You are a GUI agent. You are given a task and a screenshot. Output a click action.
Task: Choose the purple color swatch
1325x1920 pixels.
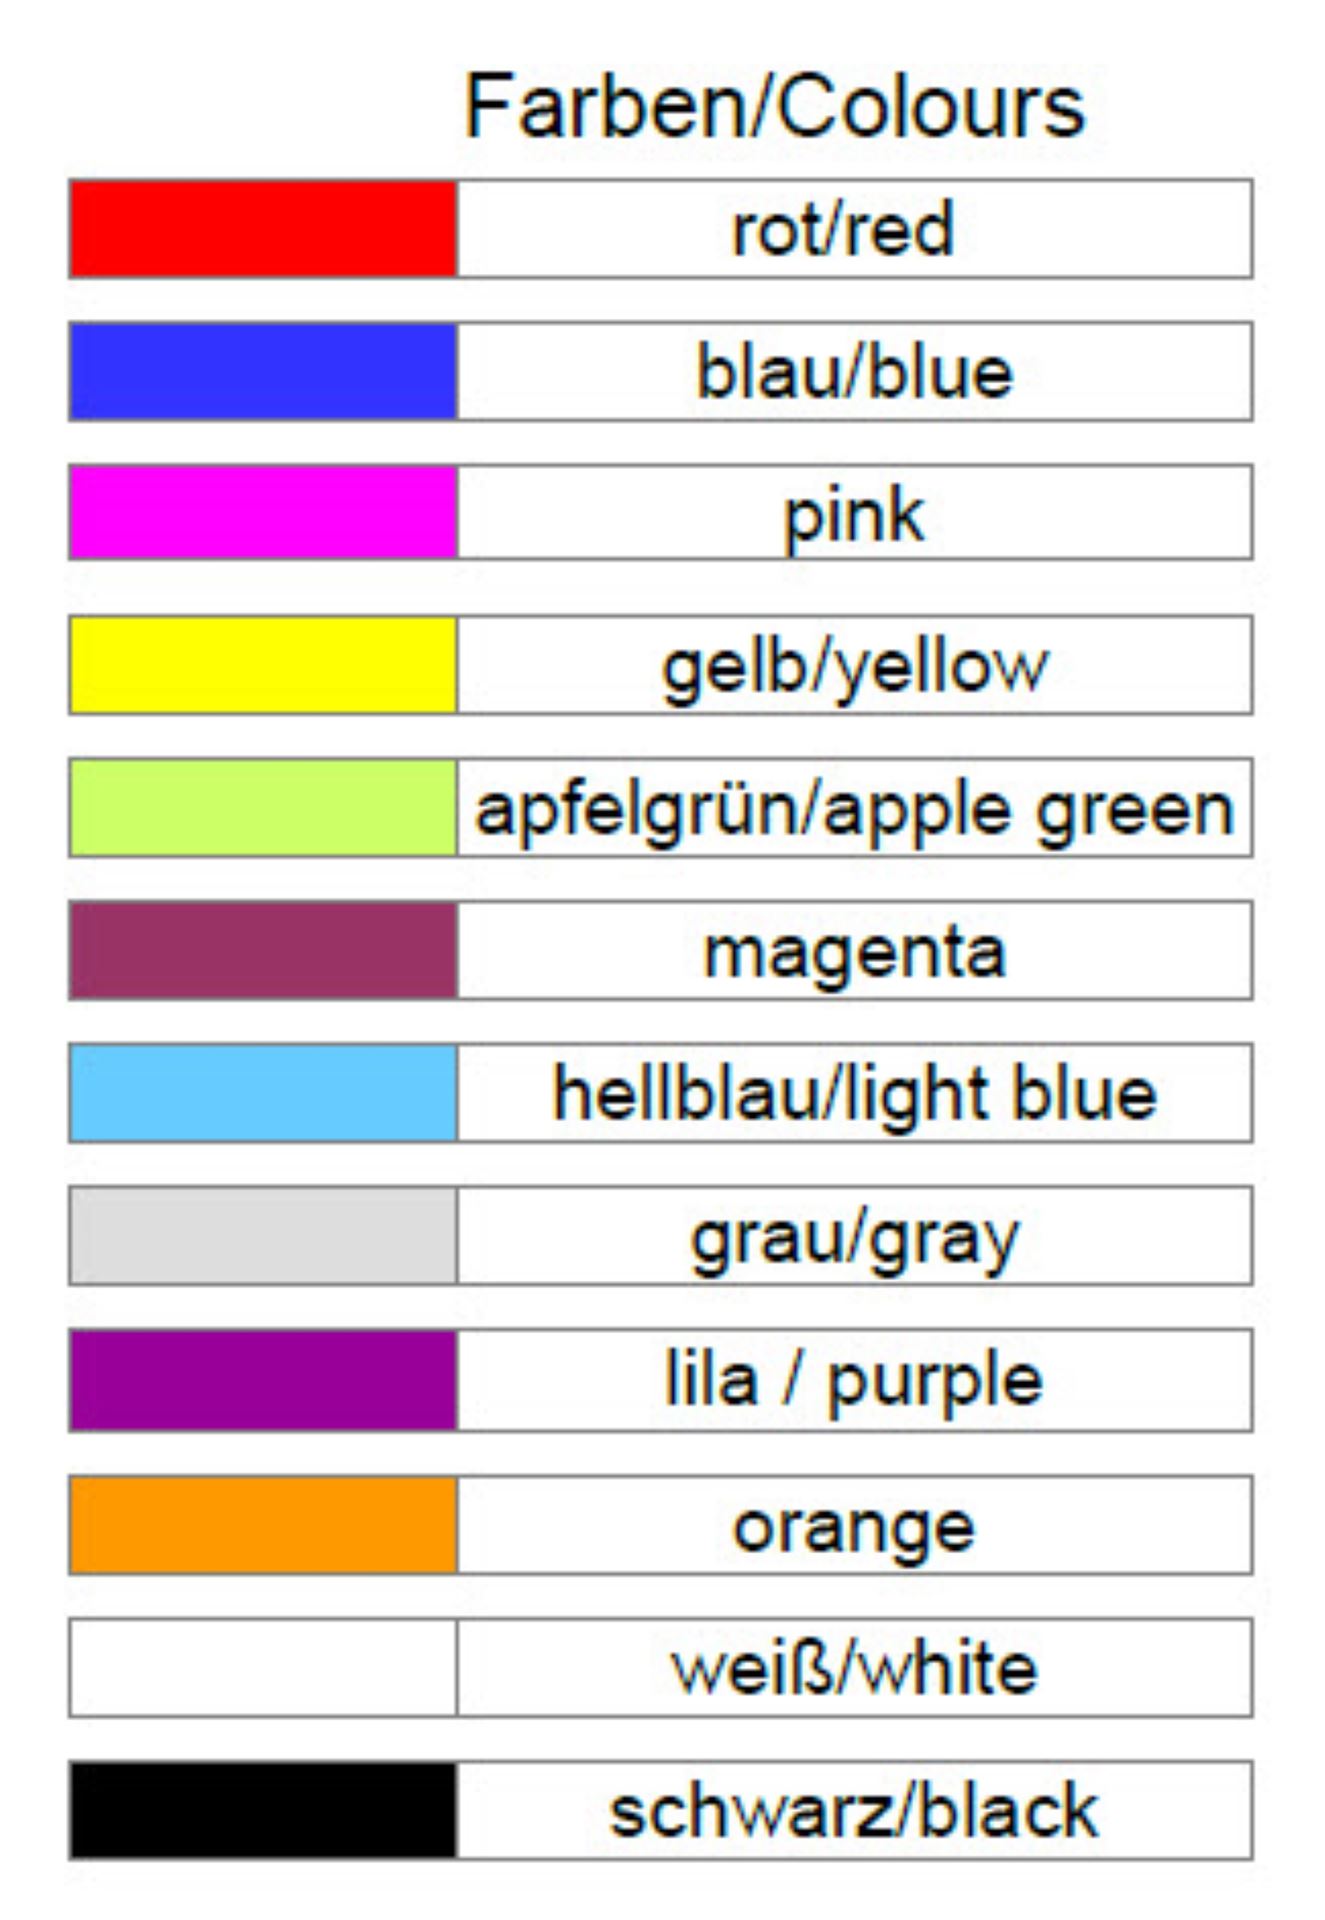coord(263,1380)
